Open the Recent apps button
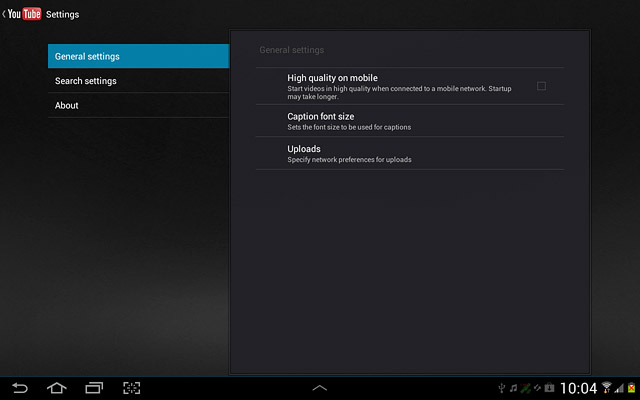Viewport: 640px width, 400px height. pos(94,387)
